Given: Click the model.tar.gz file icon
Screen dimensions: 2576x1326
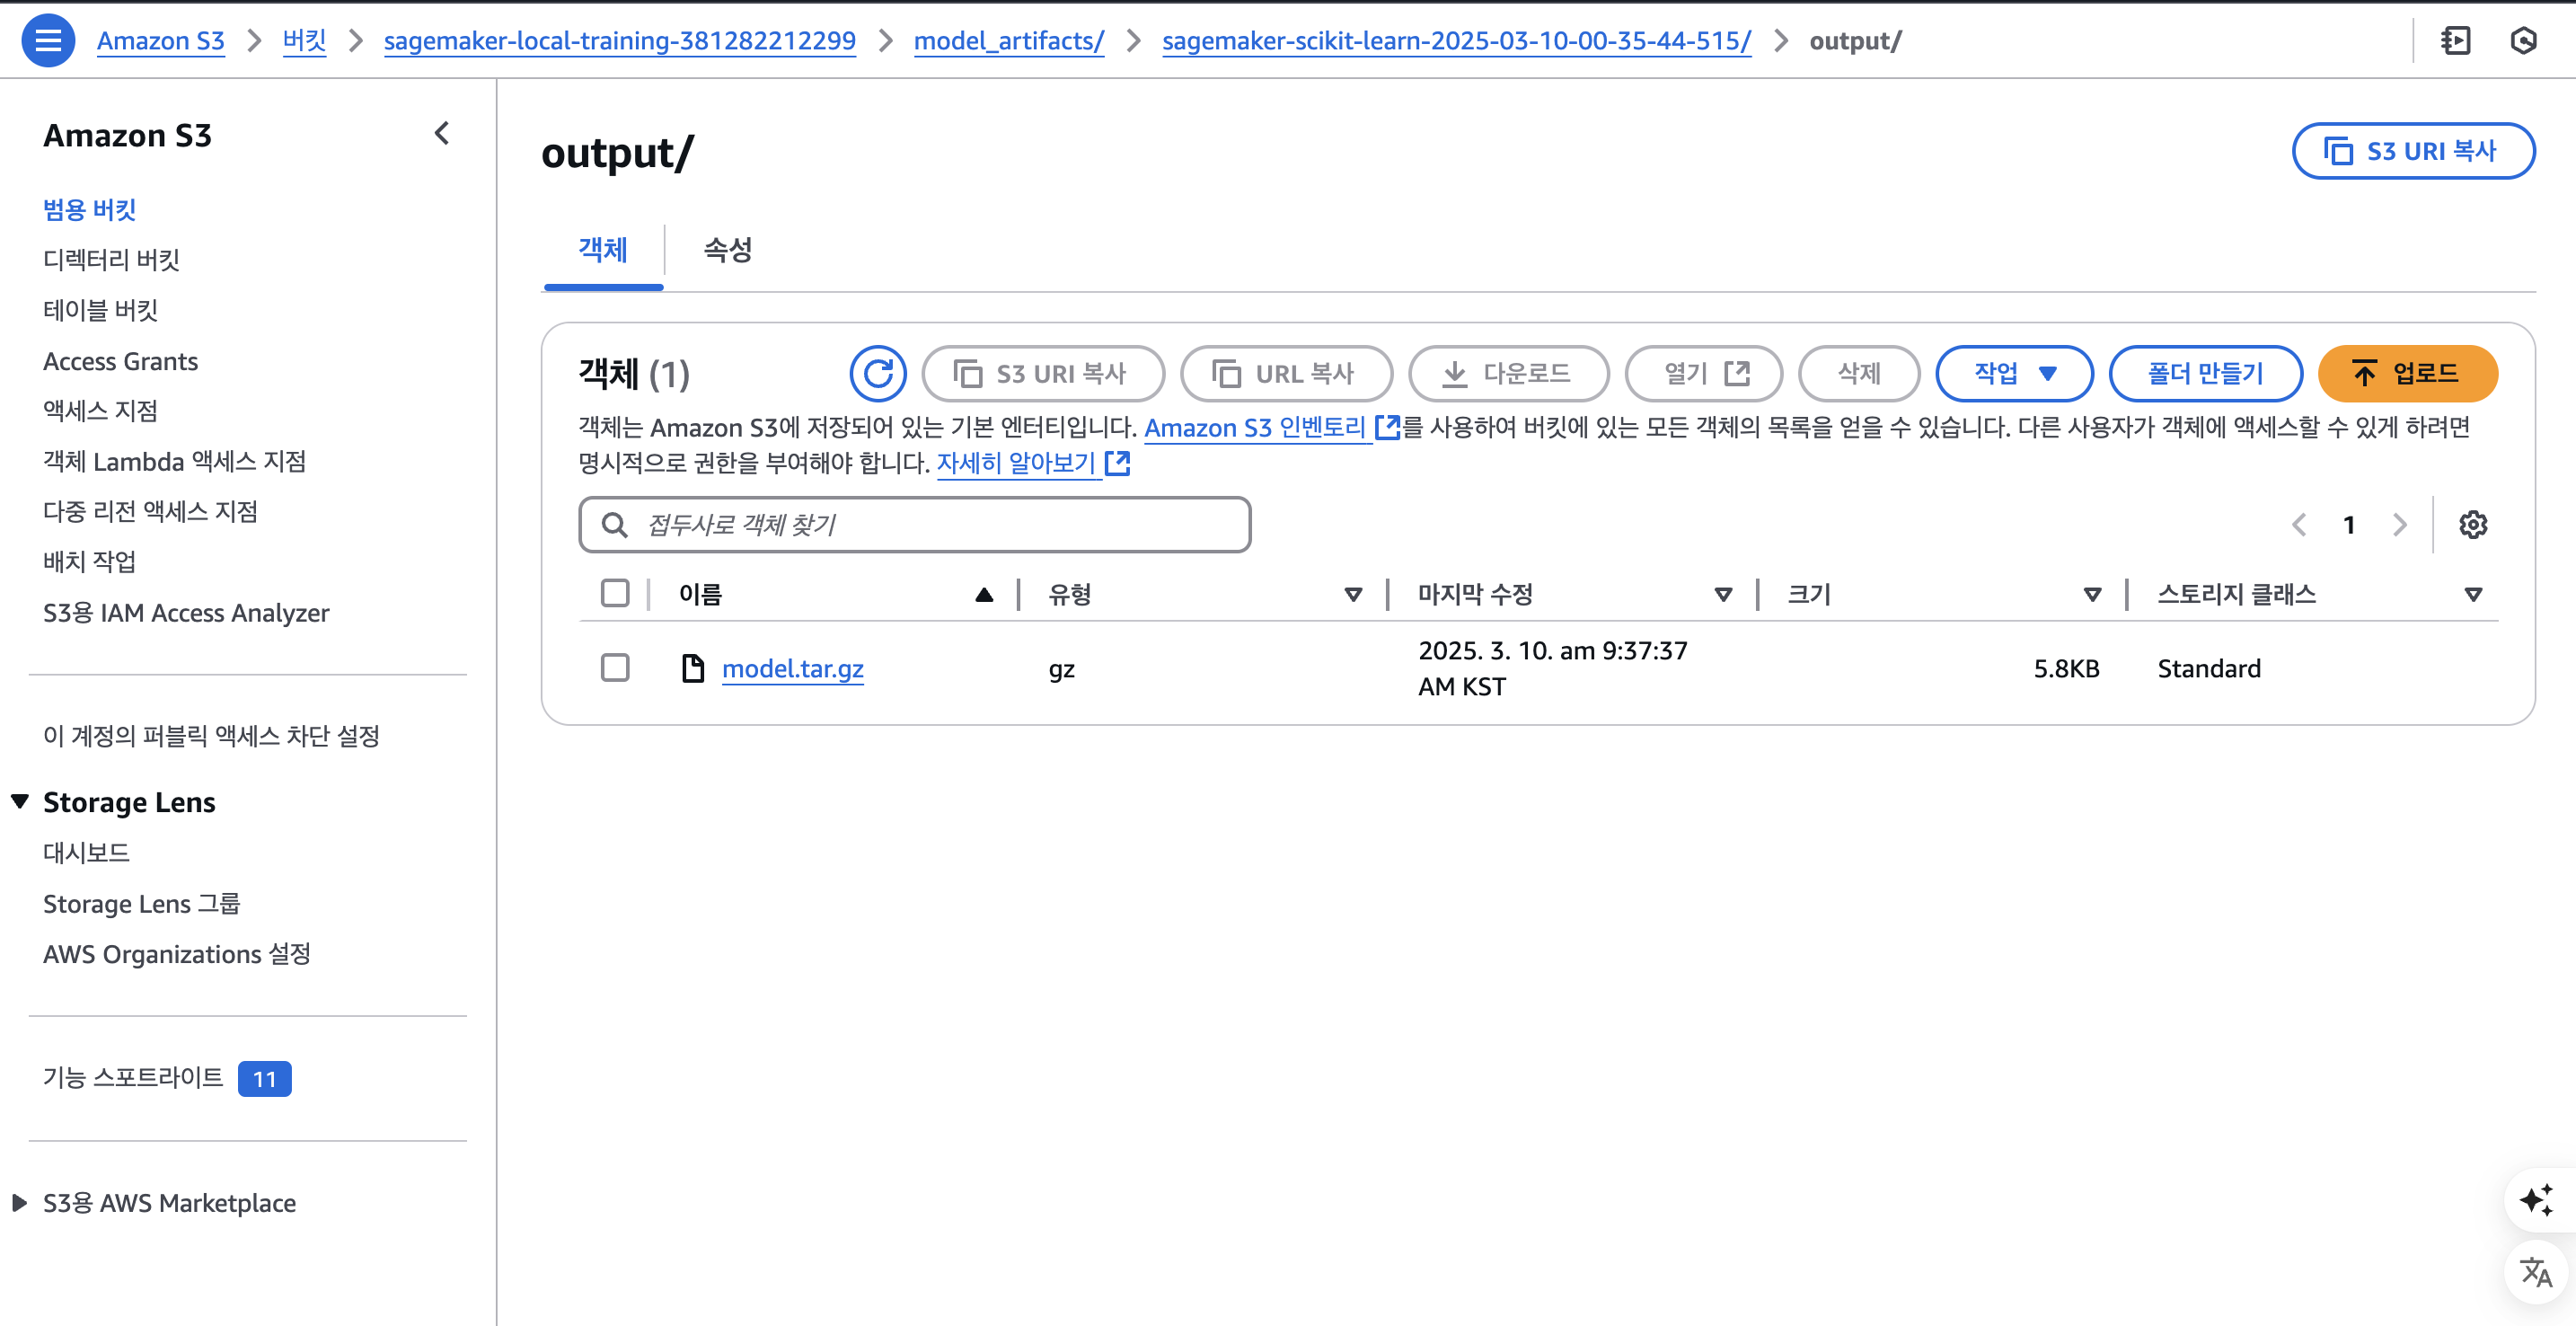Looking at the screenshot, I should point(693,668).
